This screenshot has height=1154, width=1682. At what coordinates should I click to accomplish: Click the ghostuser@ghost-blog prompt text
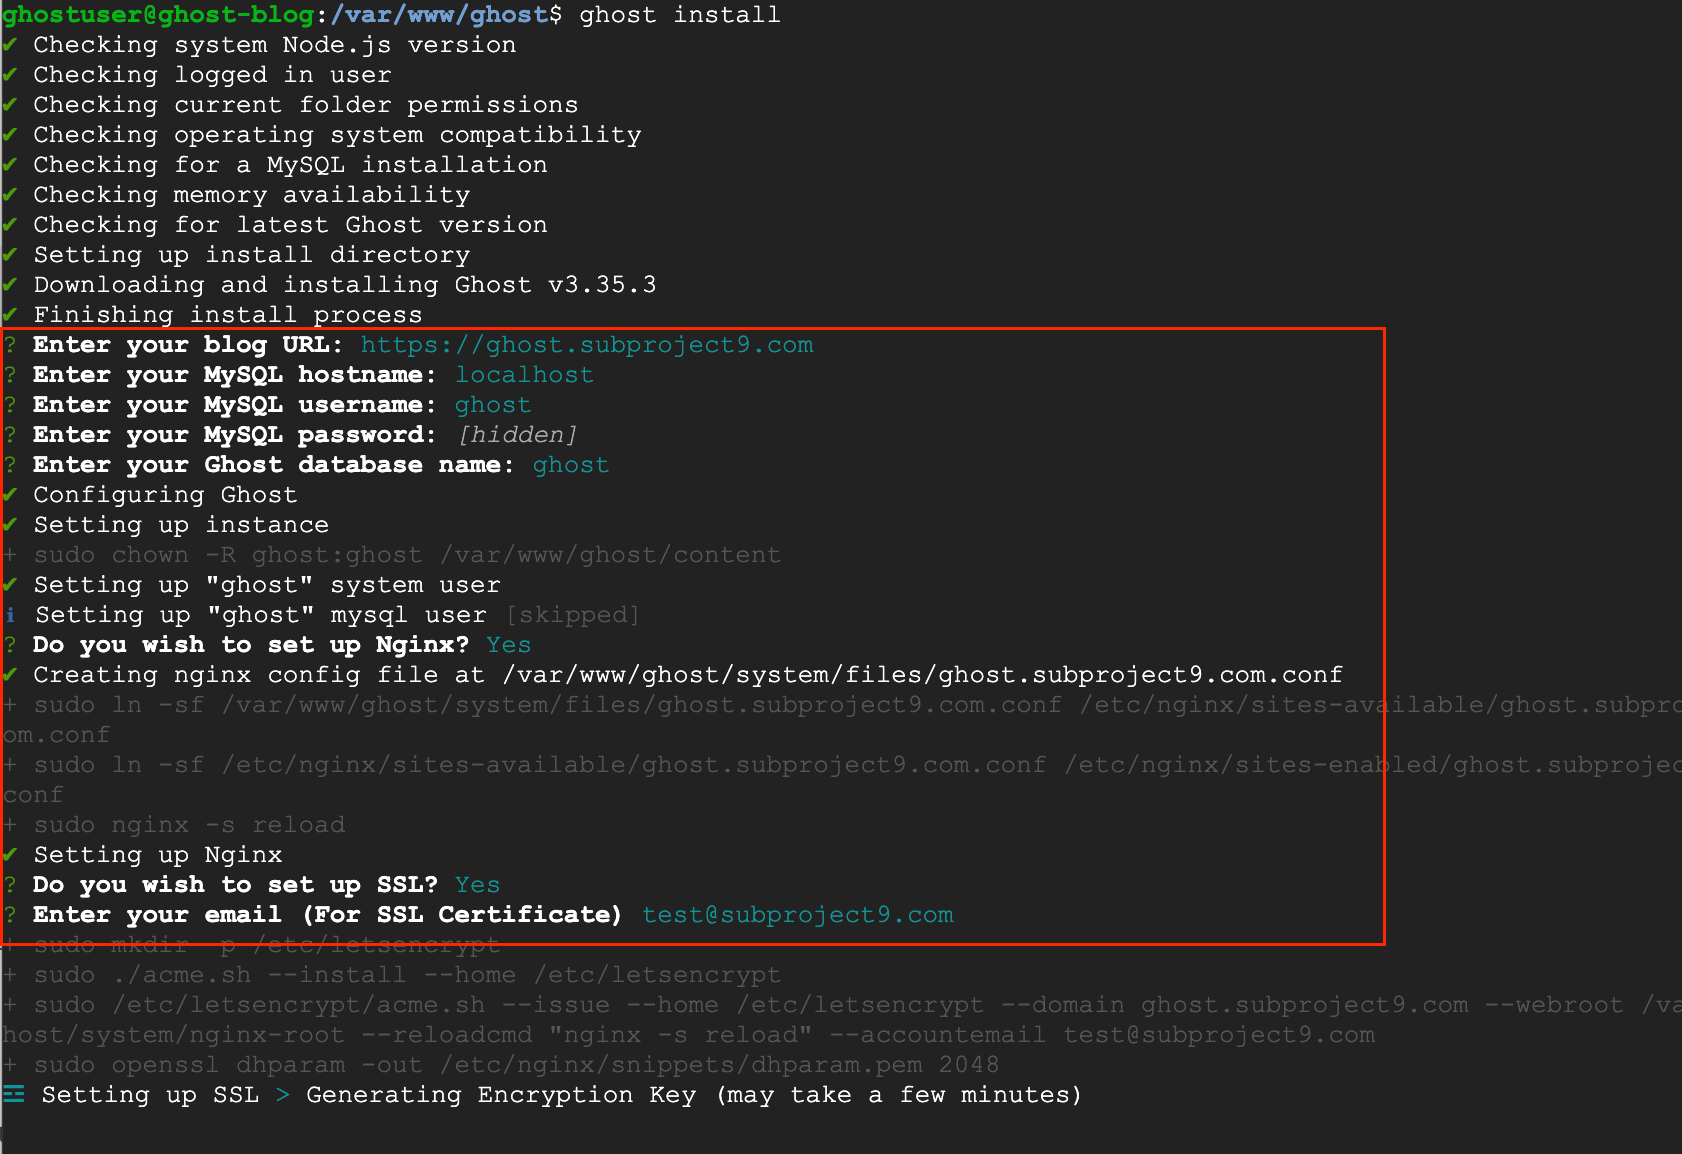pyautogui.click(x=158, y=15)
